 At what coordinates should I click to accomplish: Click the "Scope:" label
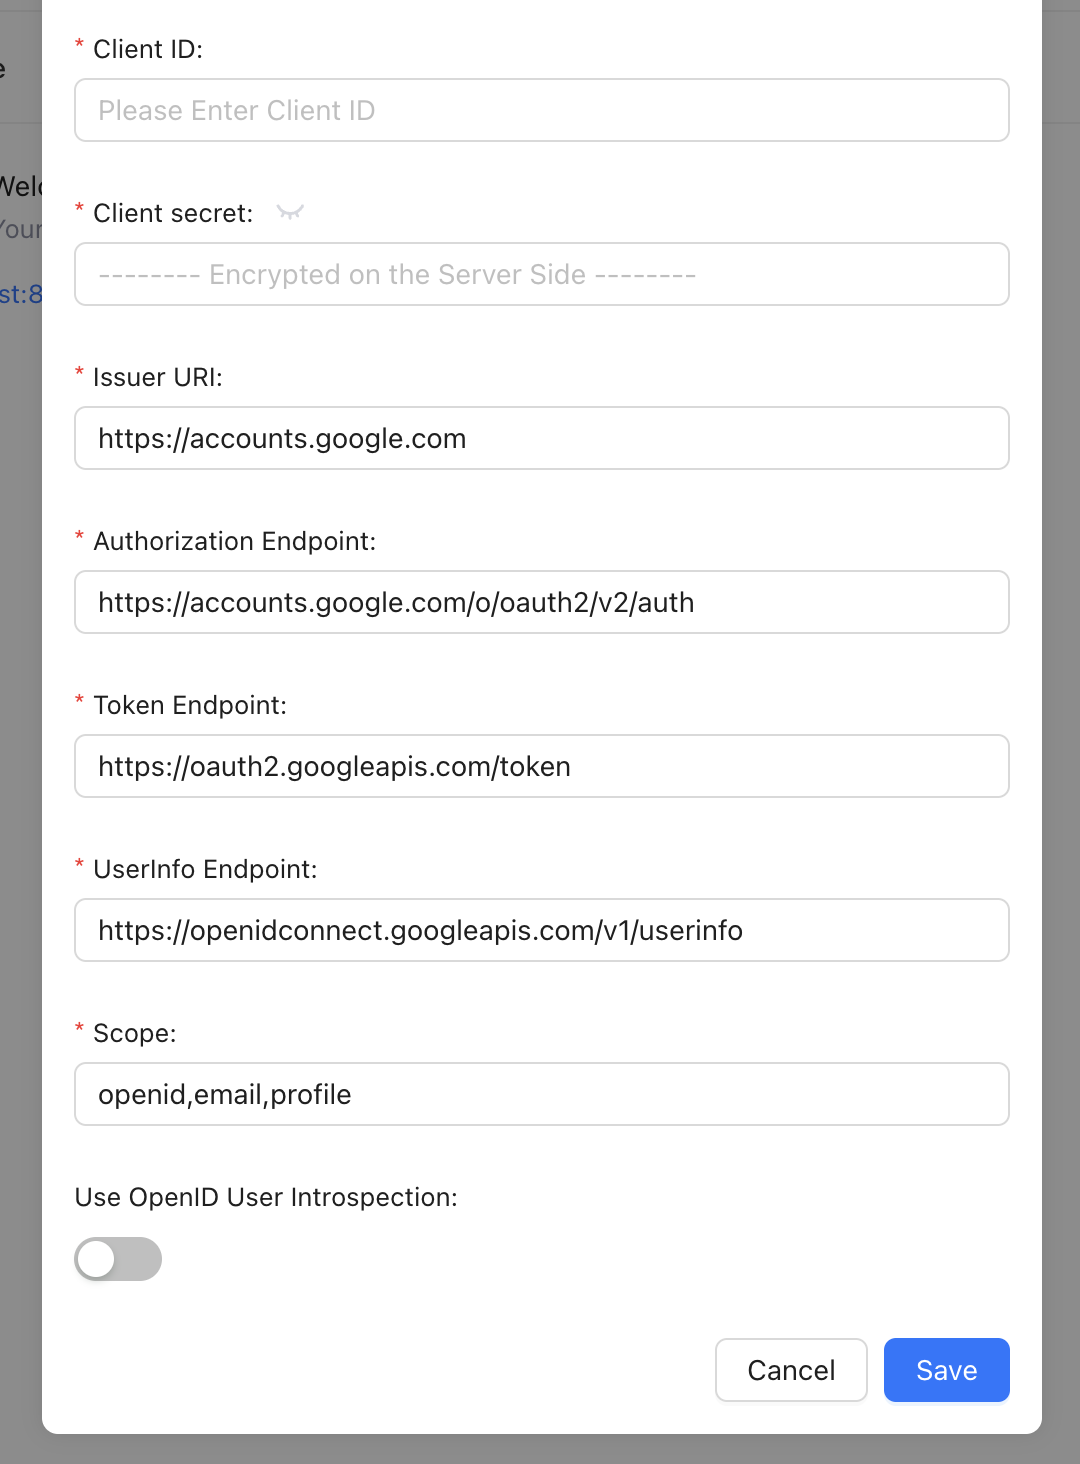coord(134,1033)
